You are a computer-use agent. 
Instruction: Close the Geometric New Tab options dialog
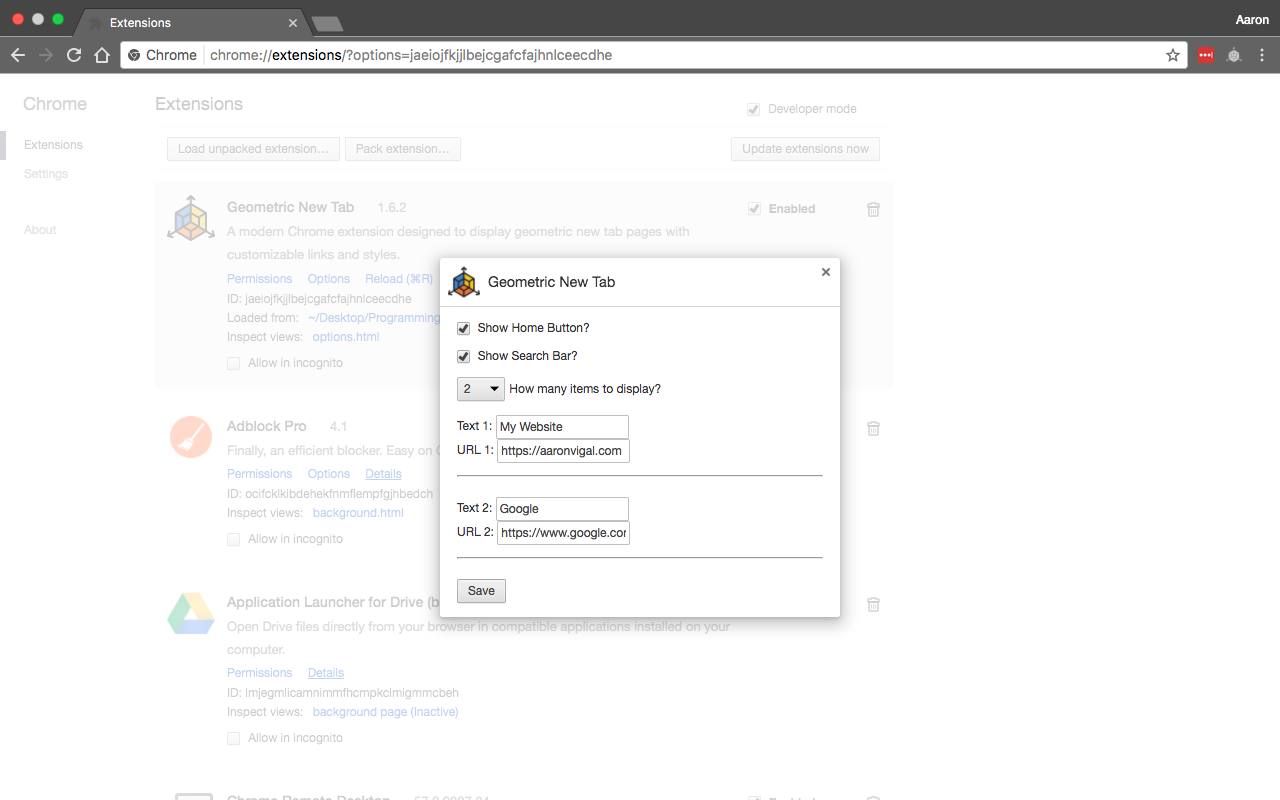pyautogui.click(x=826, y=272)
